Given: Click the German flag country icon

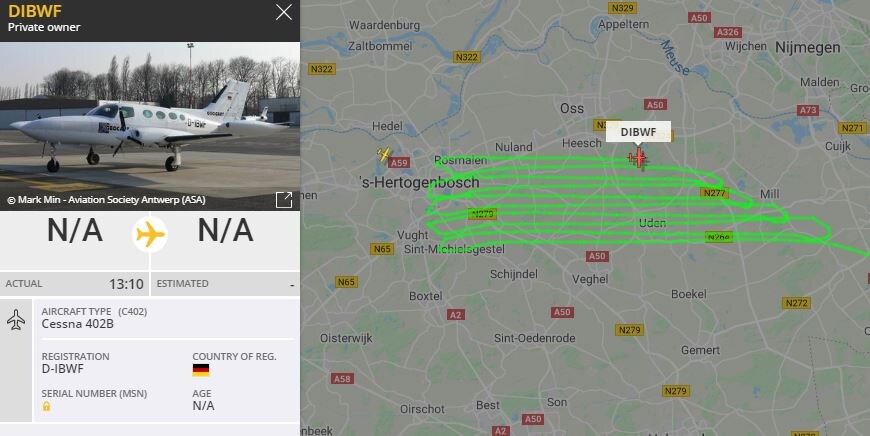Looking at the screenshot, I should click(x=201, y=370).
